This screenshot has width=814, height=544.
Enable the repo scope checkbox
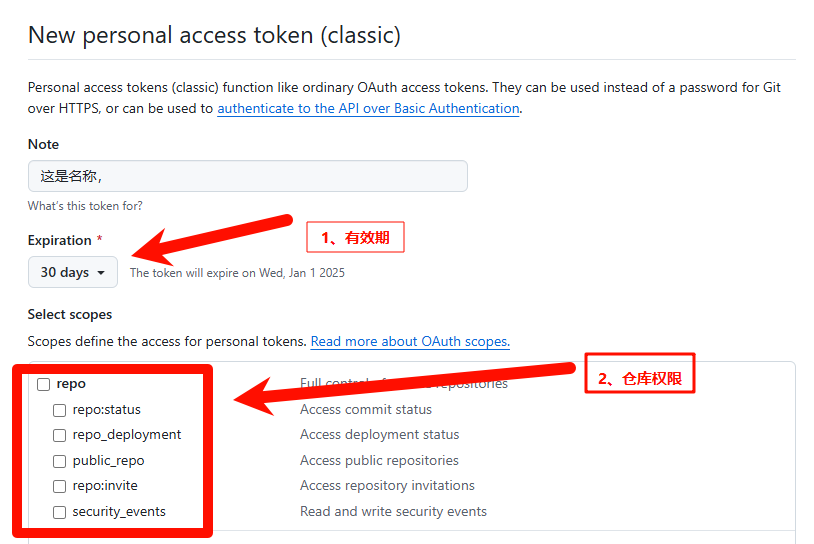44,384
